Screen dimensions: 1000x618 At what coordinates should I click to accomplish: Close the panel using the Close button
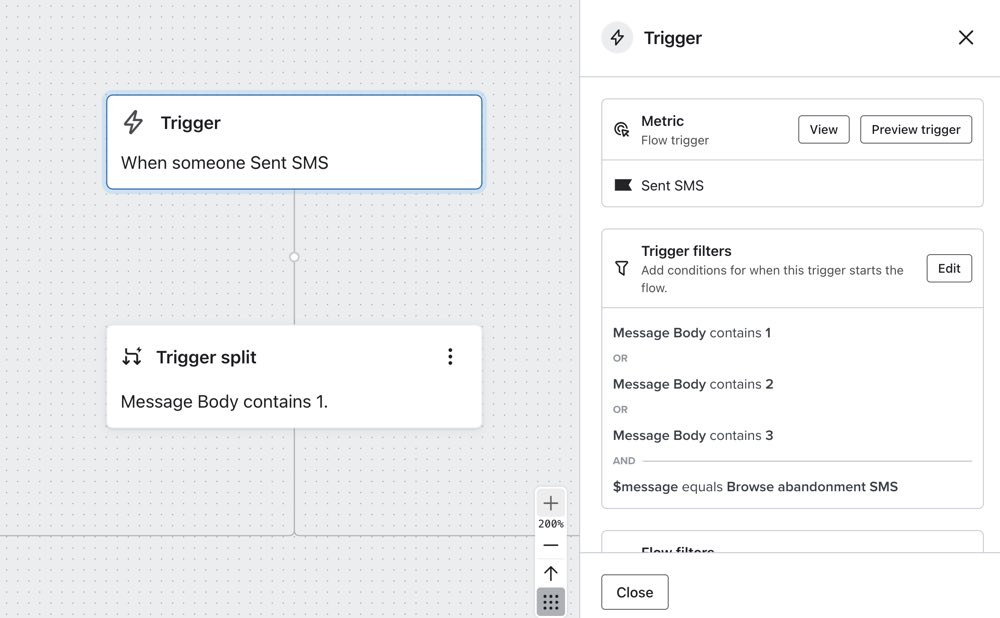click(635, 592)
